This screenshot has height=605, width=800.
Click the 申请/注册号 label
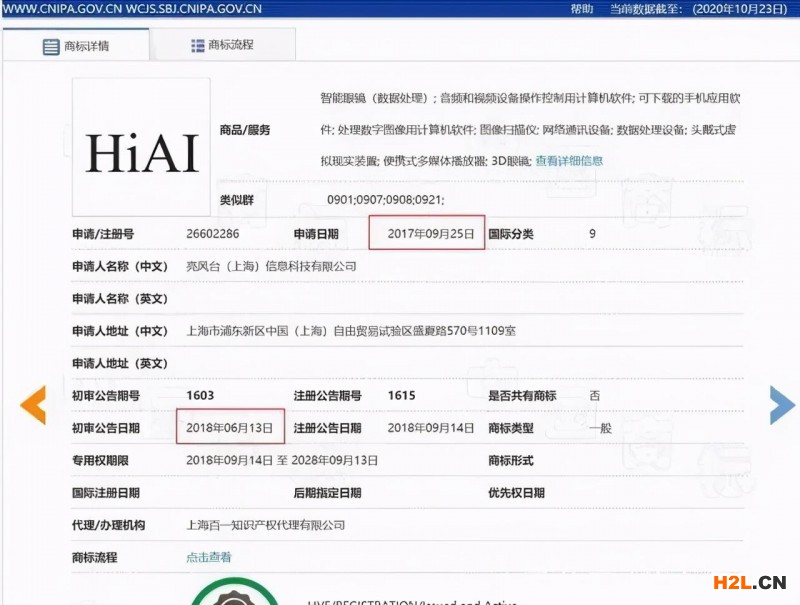(103, 234)
